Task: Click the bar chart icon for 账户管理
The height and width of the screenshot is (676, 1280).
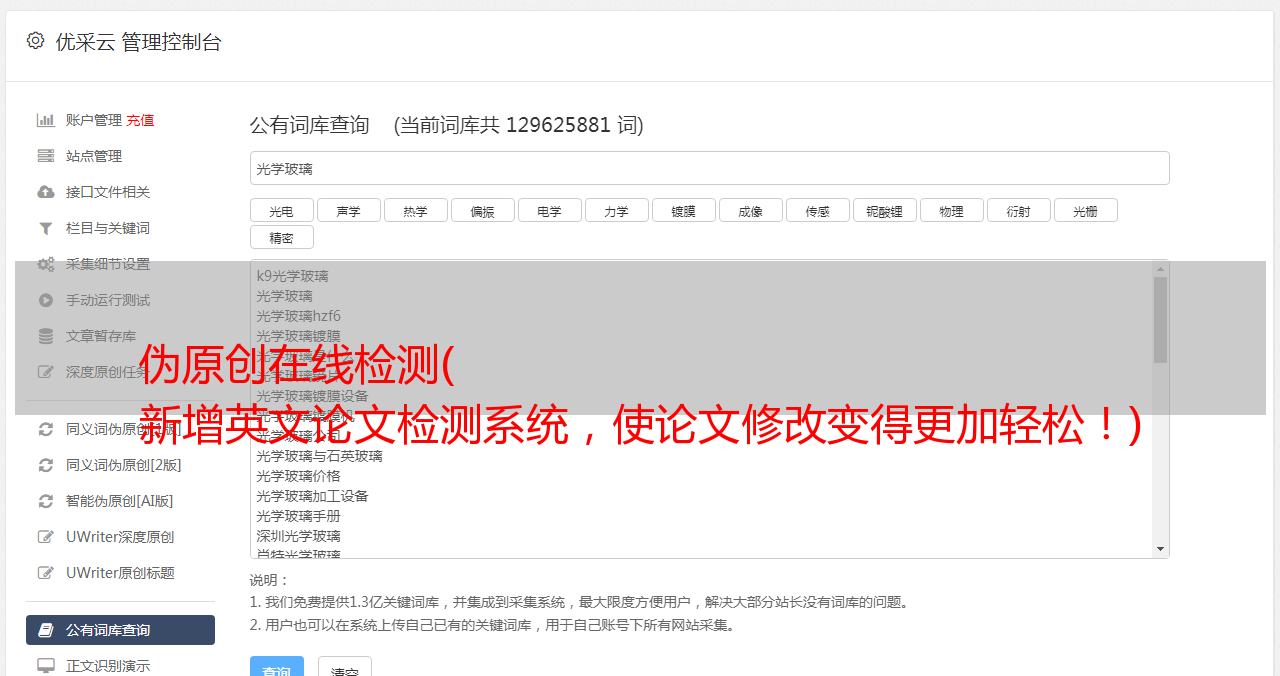Action: coord(46,120)
